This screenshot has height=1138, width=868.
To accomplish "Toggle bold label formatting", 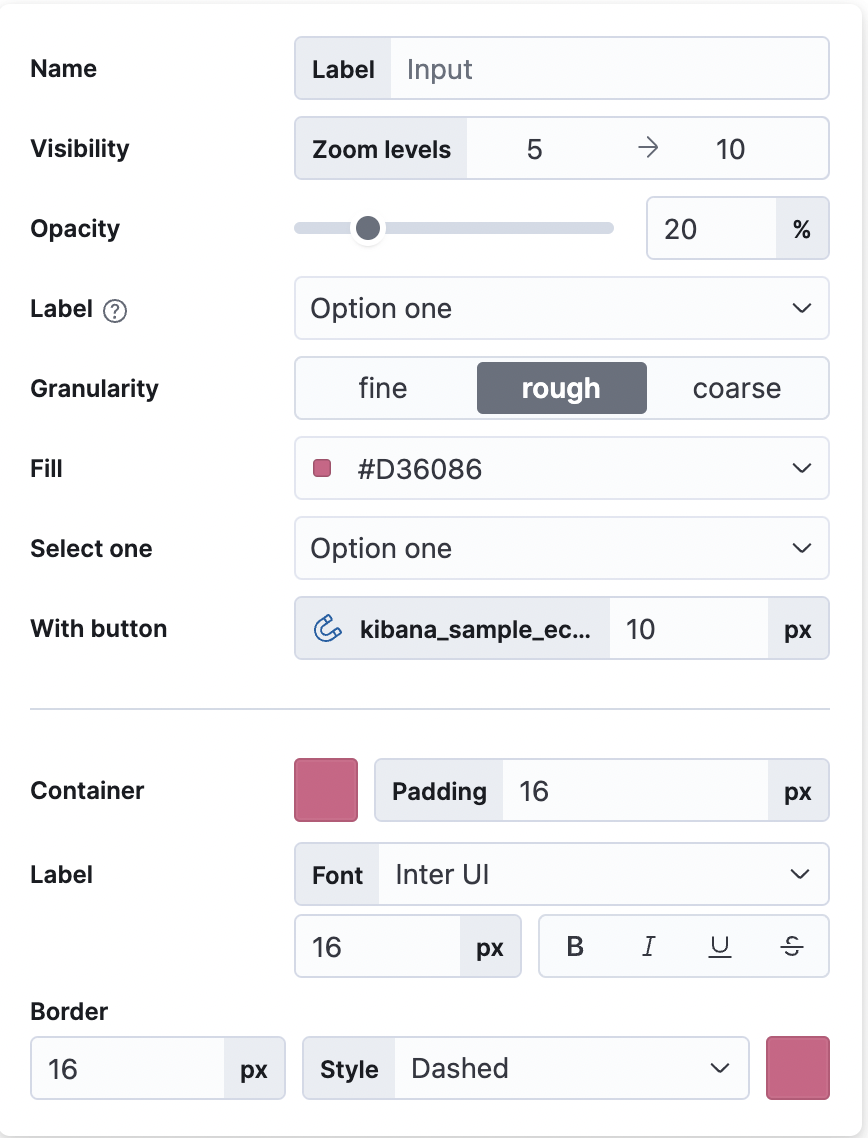I will tap(574, 946).
